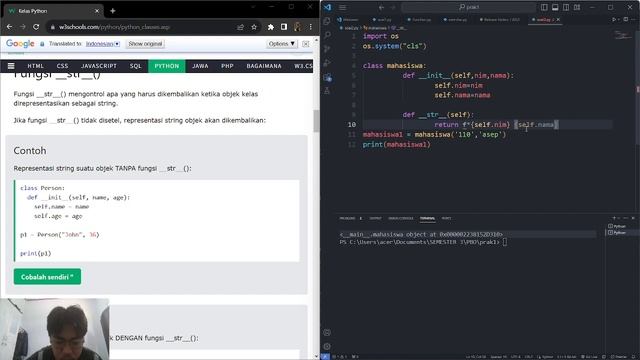Open the OUTPUT panel tab
The height and width of the screenshot is (360, 640).
(375, 218)
